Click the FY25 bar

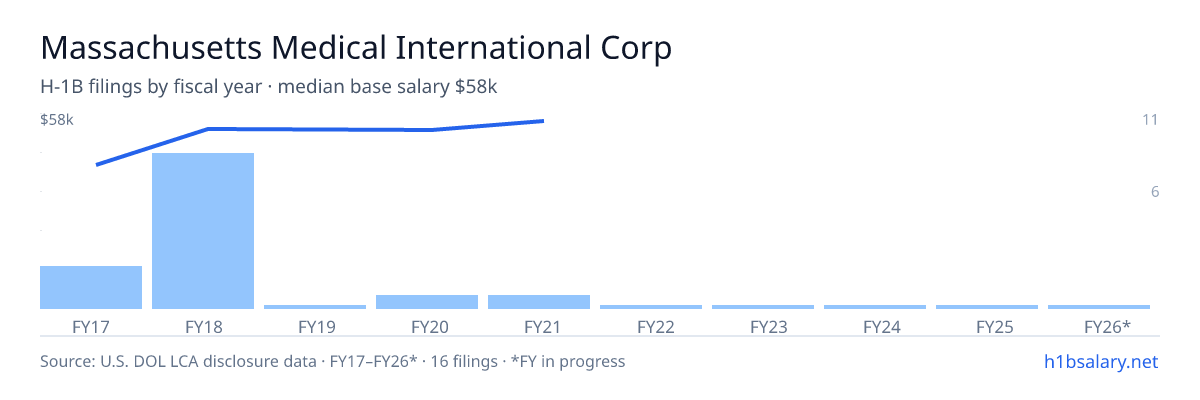point(987,307)
